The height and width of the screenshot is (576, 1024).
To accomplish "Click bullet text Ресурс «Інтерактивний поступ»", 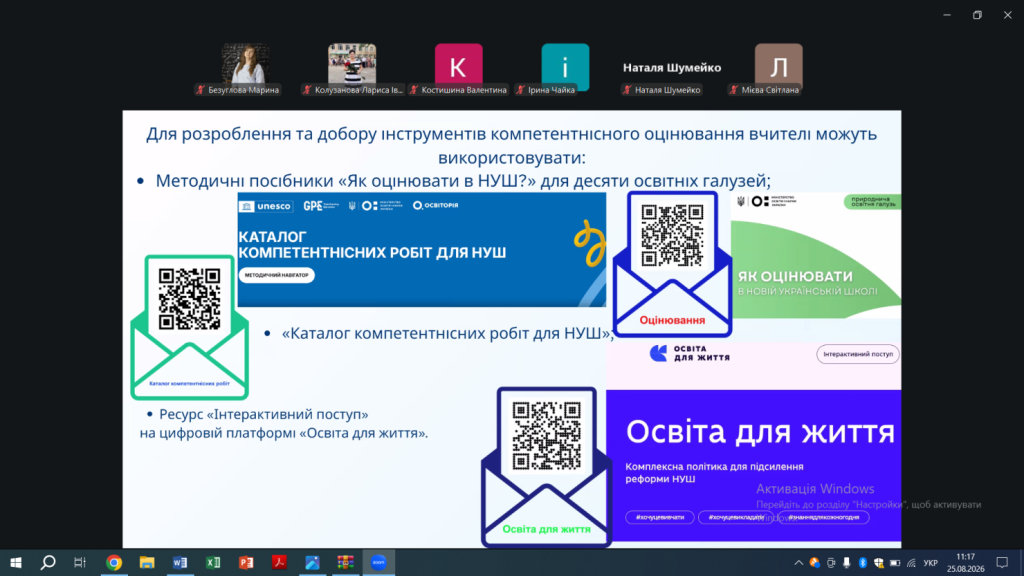I will coord(264,415).
